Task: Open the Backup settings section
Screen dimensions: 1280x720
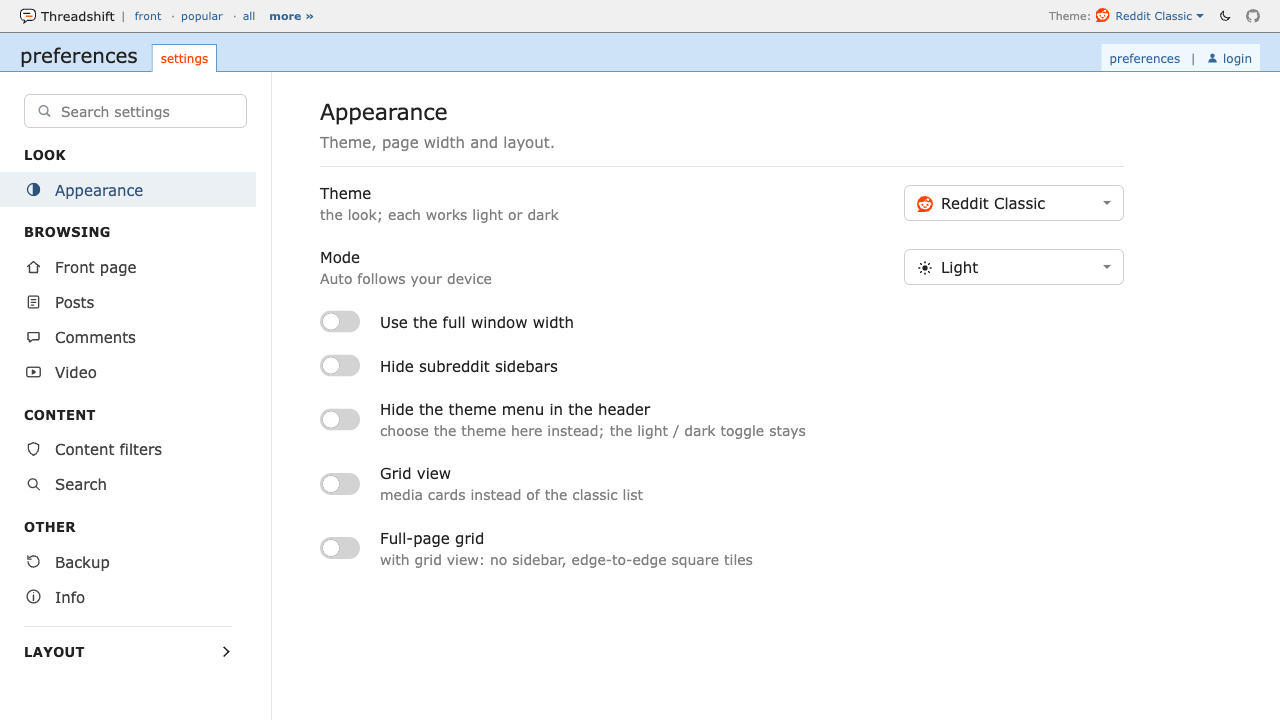Action: point(128,562)
